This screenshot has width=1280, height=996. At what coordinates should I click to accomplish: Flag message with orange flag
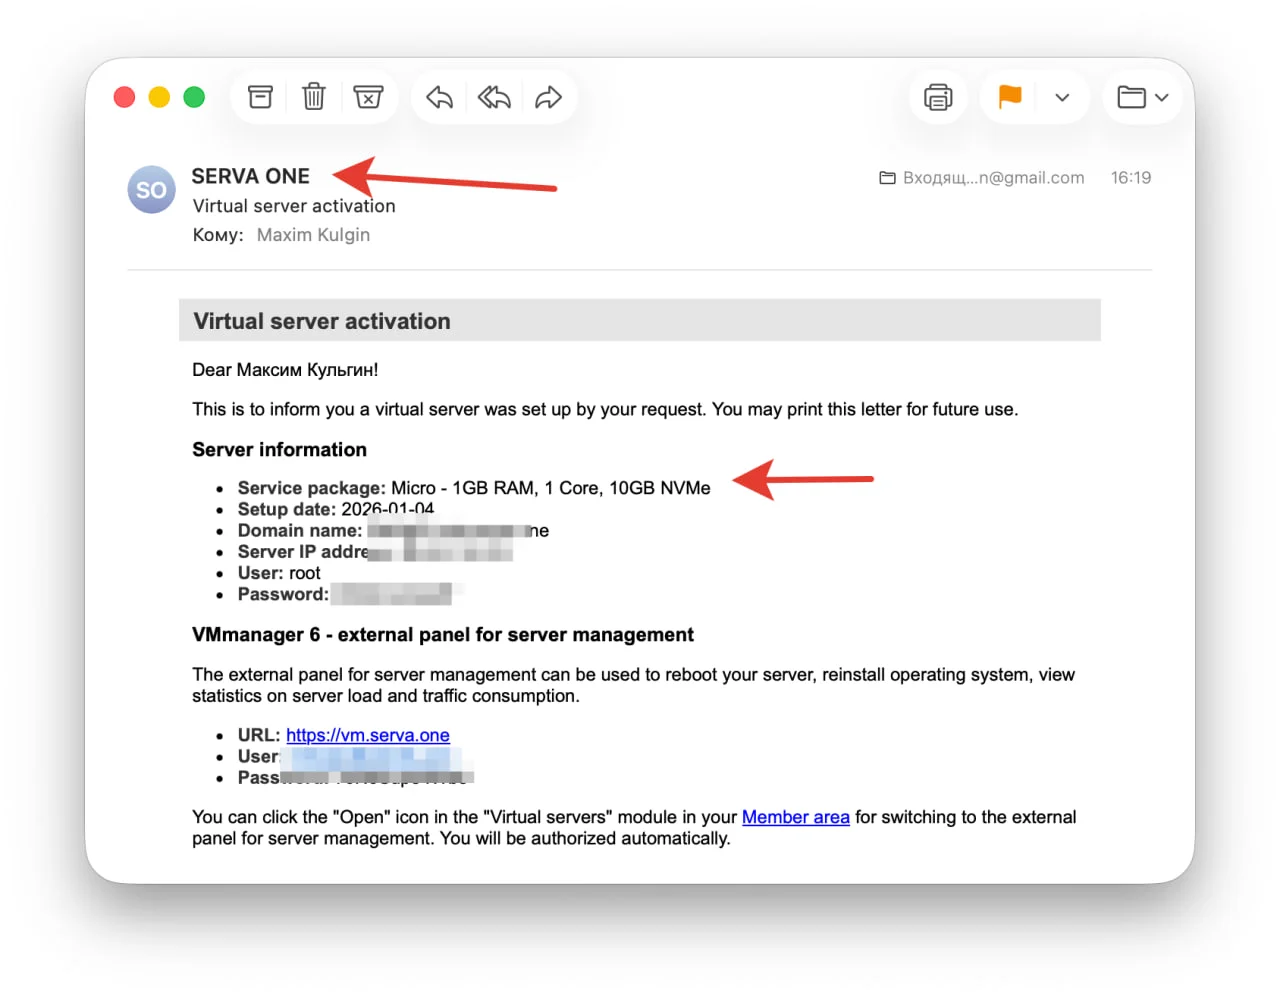pyautogui.click(x=1010, y=97)
